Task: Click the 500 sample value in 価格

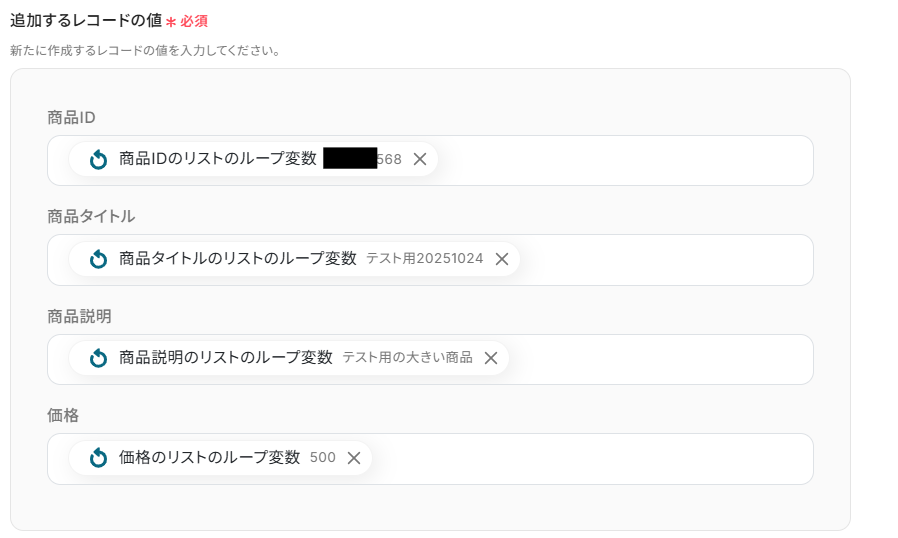Action: [x=323, y=458]
